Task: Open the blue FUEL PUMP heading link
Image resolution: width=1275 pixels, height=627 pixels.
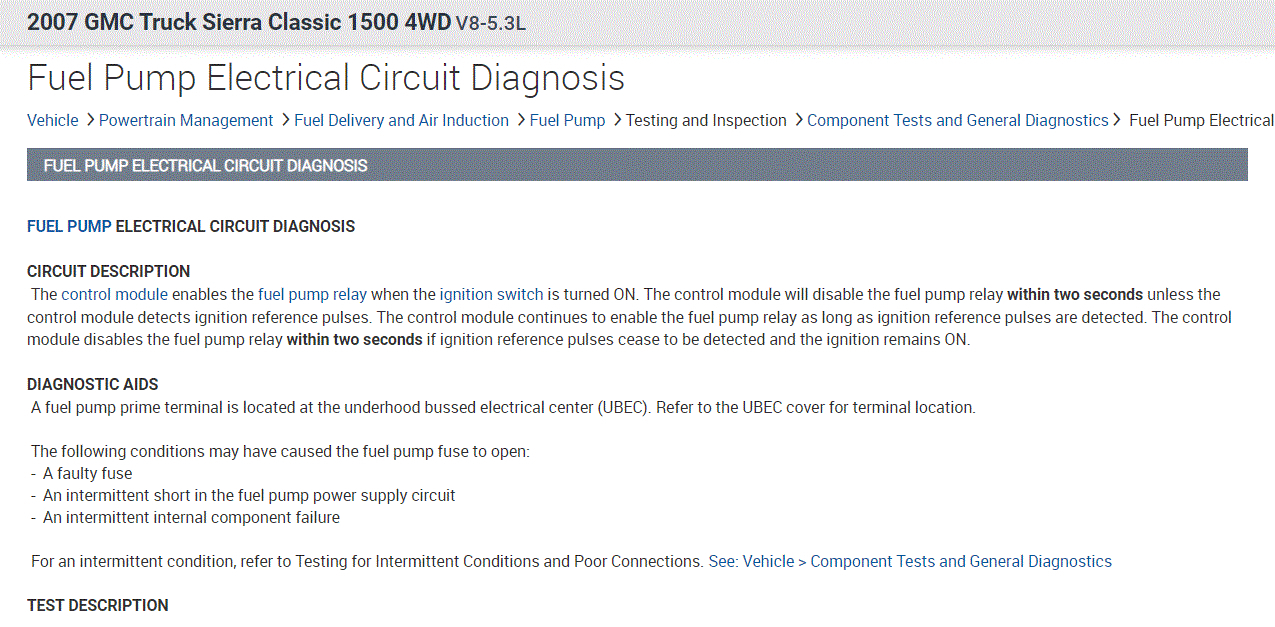Action: click(x=69, y=226)
